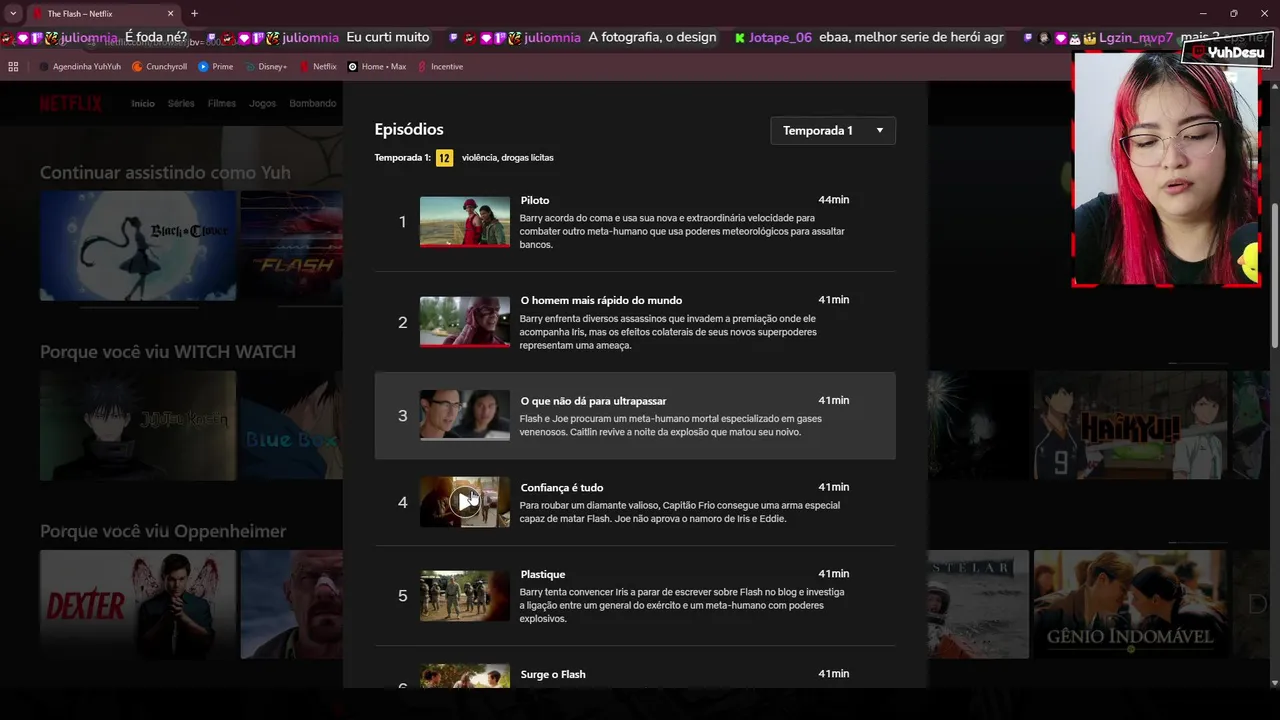Click the age rating 12 badge
Screen dimensions: 1280x720
(444, 158)
